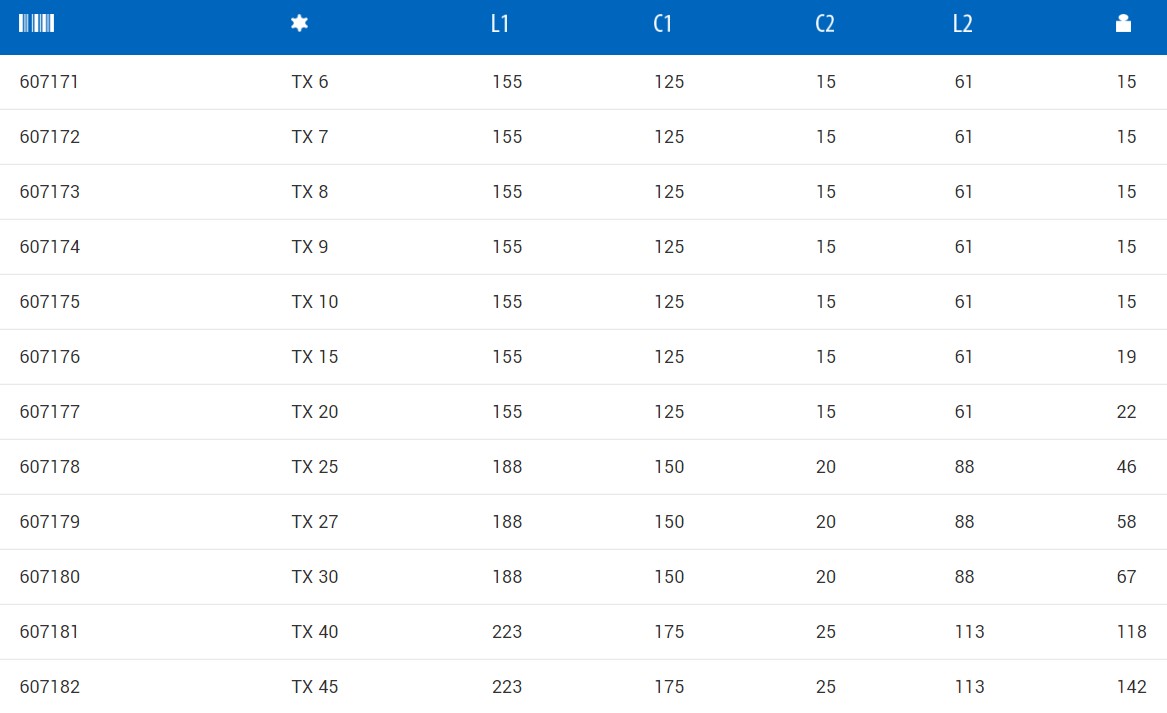The width and height of the screenshot is (1167, 713).
Task: Click the weight icon in the header
Action: point(1123,24)
